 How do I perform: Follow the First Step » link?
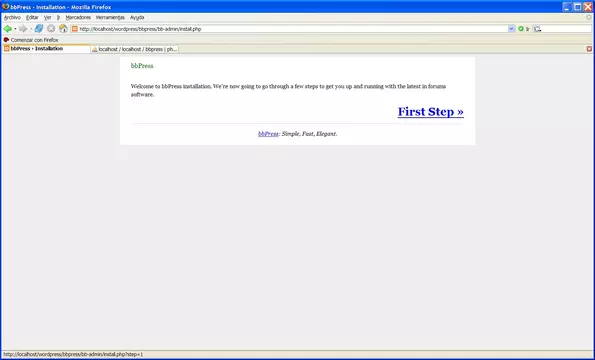coord(431,112)
